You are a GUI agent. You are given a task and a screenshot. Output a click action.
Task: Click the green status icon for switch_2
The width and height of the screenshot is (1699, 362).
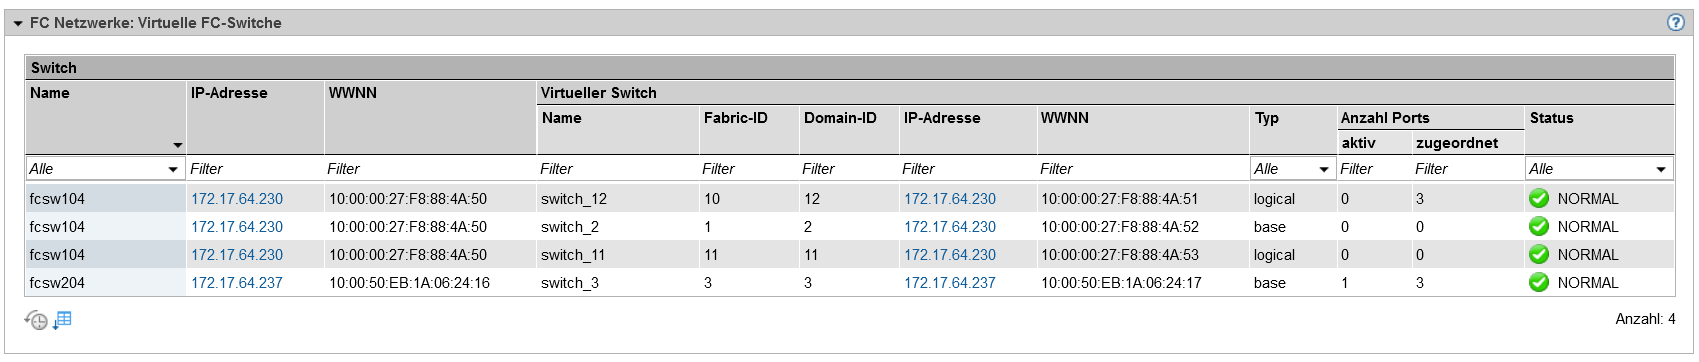[1539, 226]
